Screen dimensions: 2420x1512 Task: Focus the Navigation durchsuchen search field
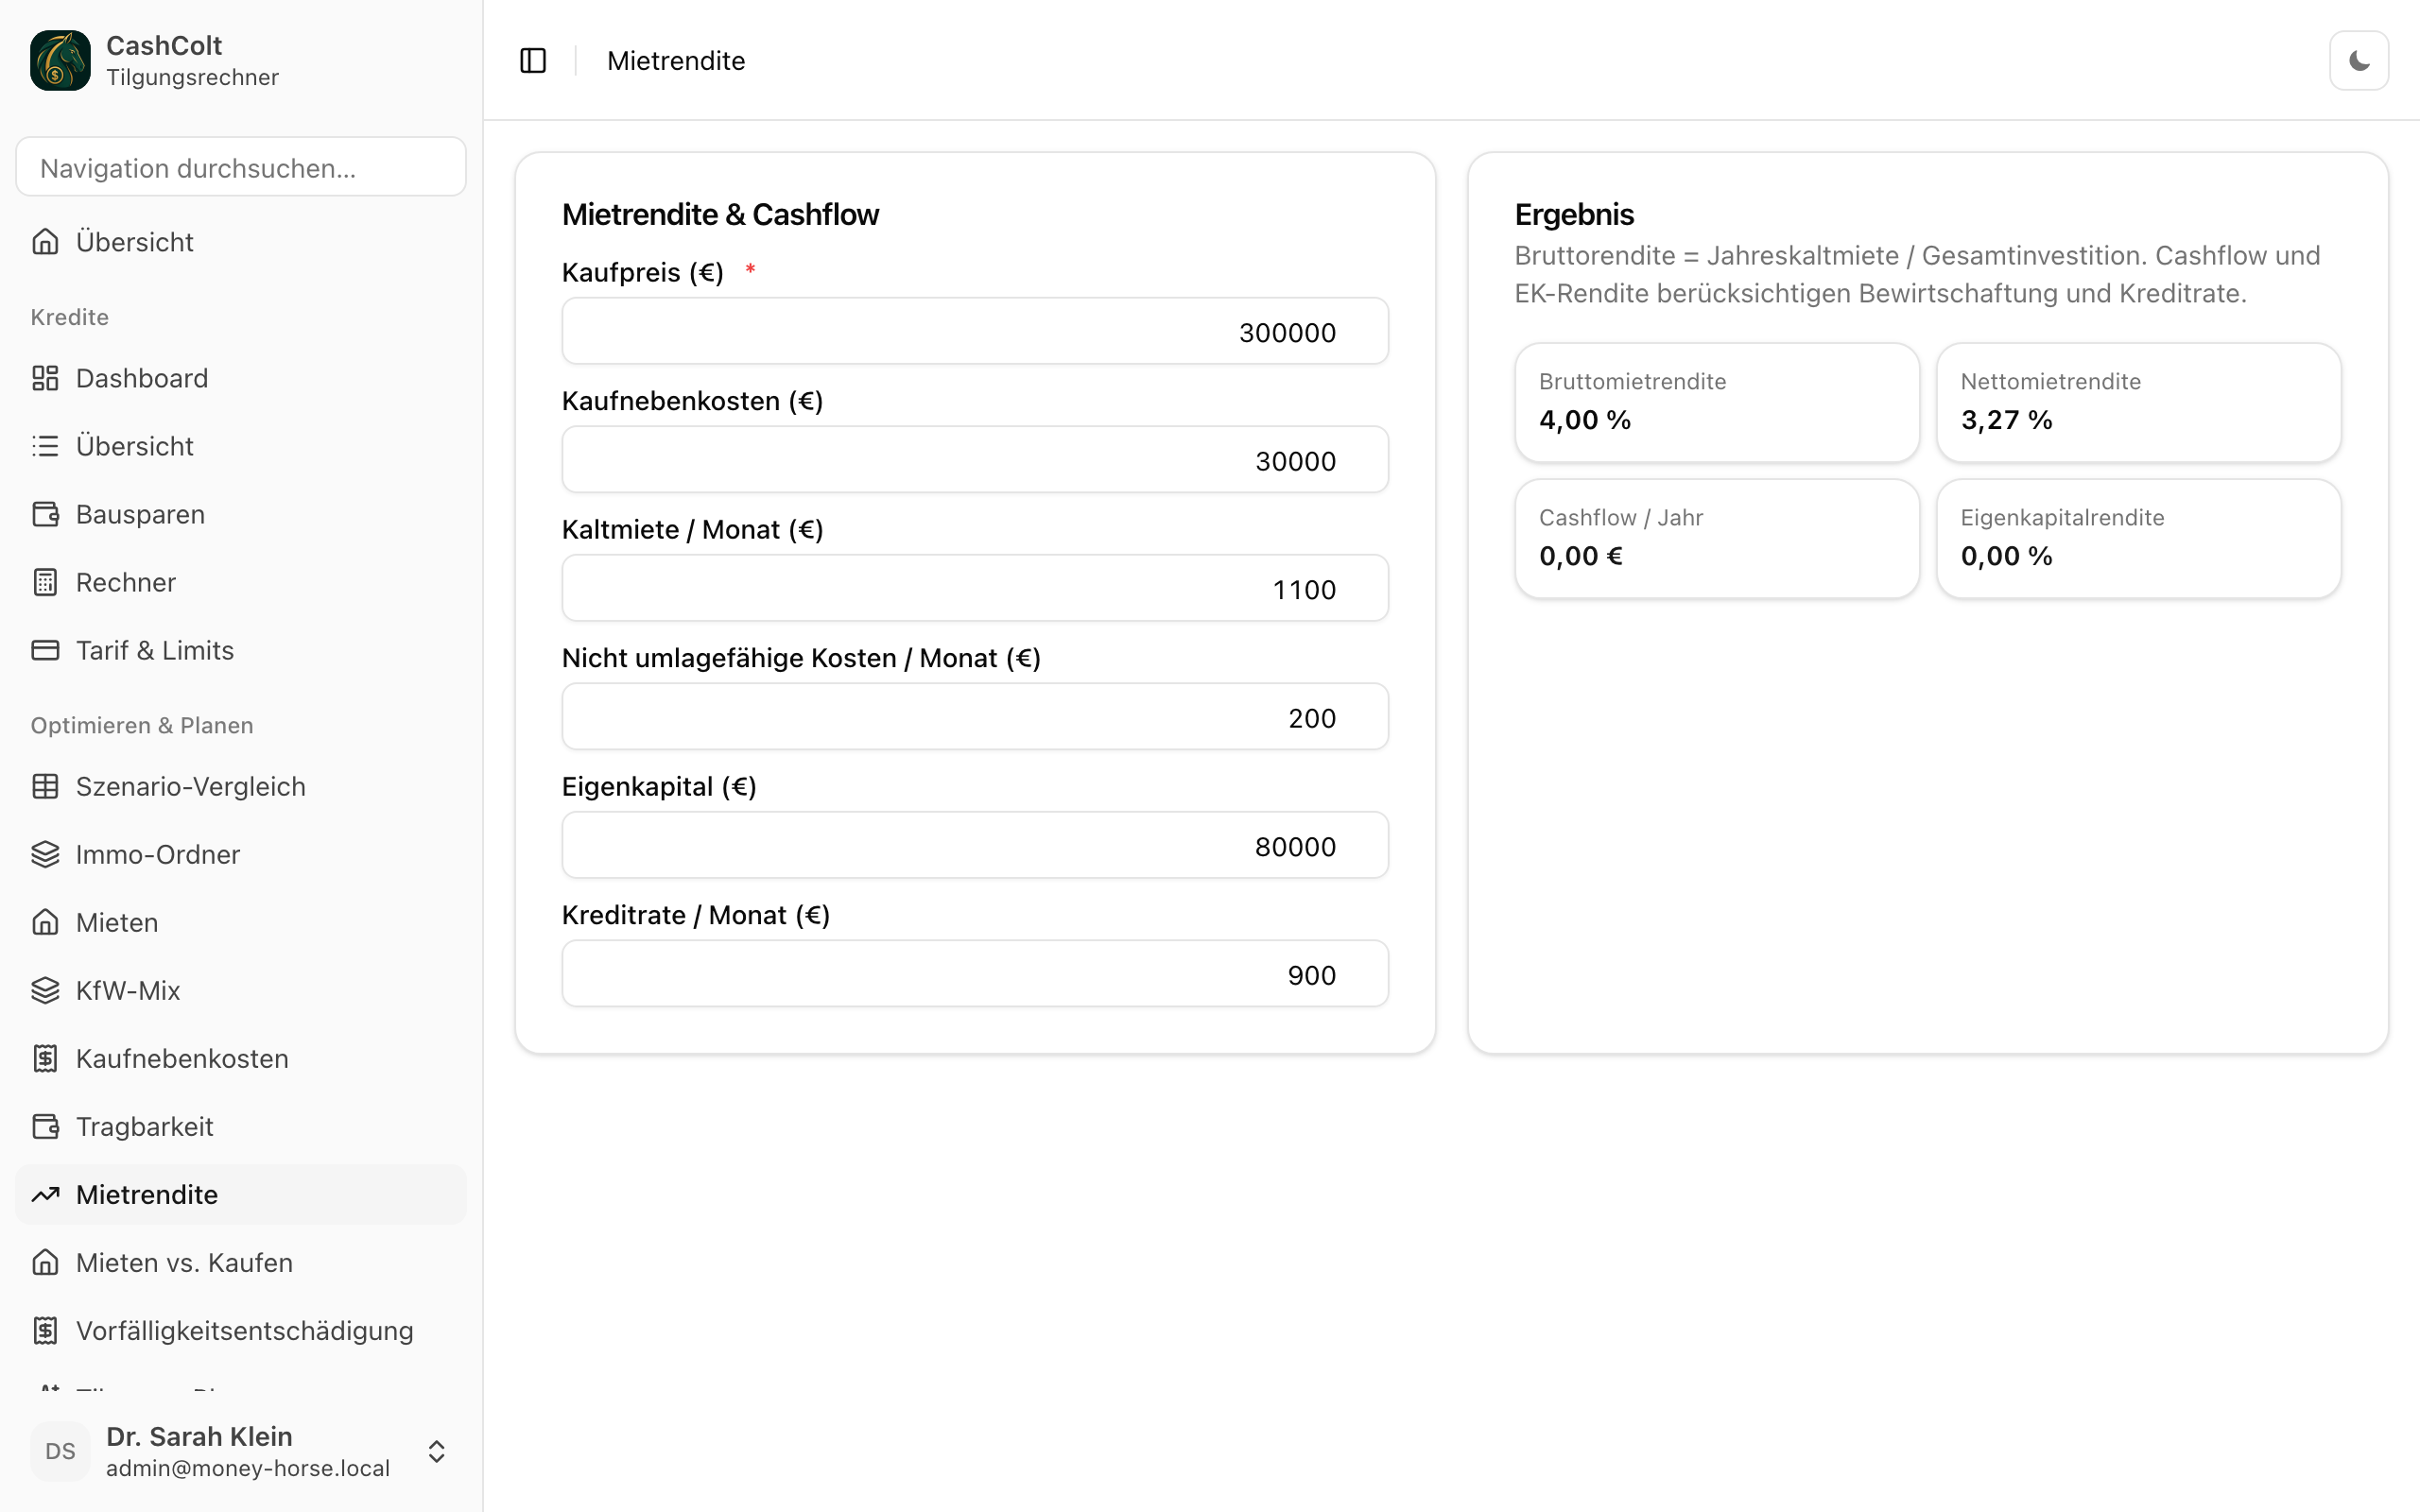click(x=241, y=167)
